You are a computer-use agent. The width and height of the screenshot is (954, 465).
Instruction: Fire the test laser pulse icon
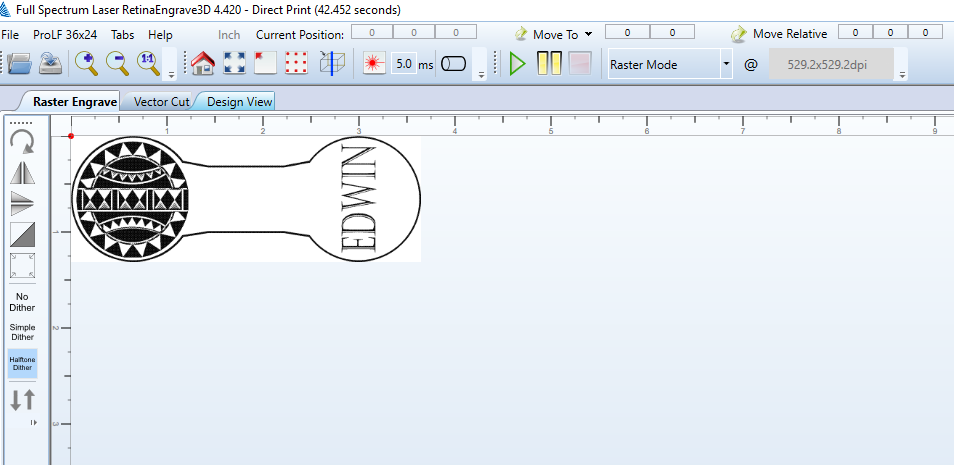pos(374,63)
